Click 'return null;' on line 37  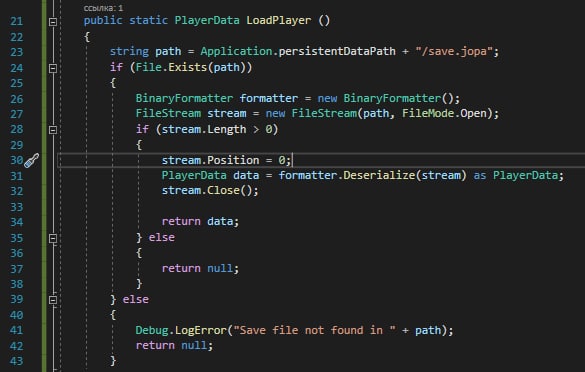click(x=200, y=268)
